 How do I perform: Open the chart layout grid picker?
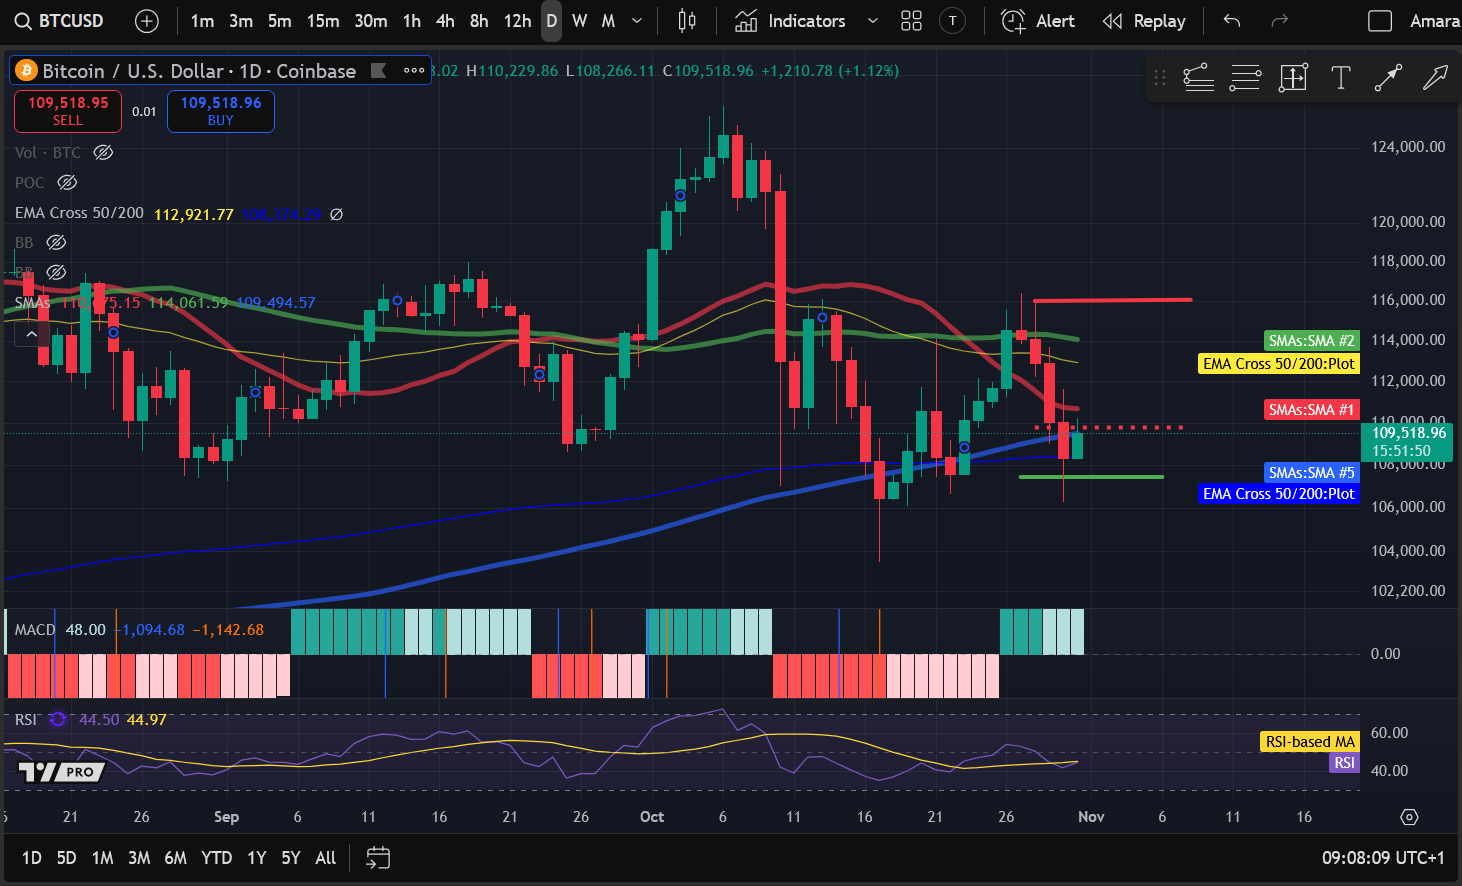tap(910, 20)
